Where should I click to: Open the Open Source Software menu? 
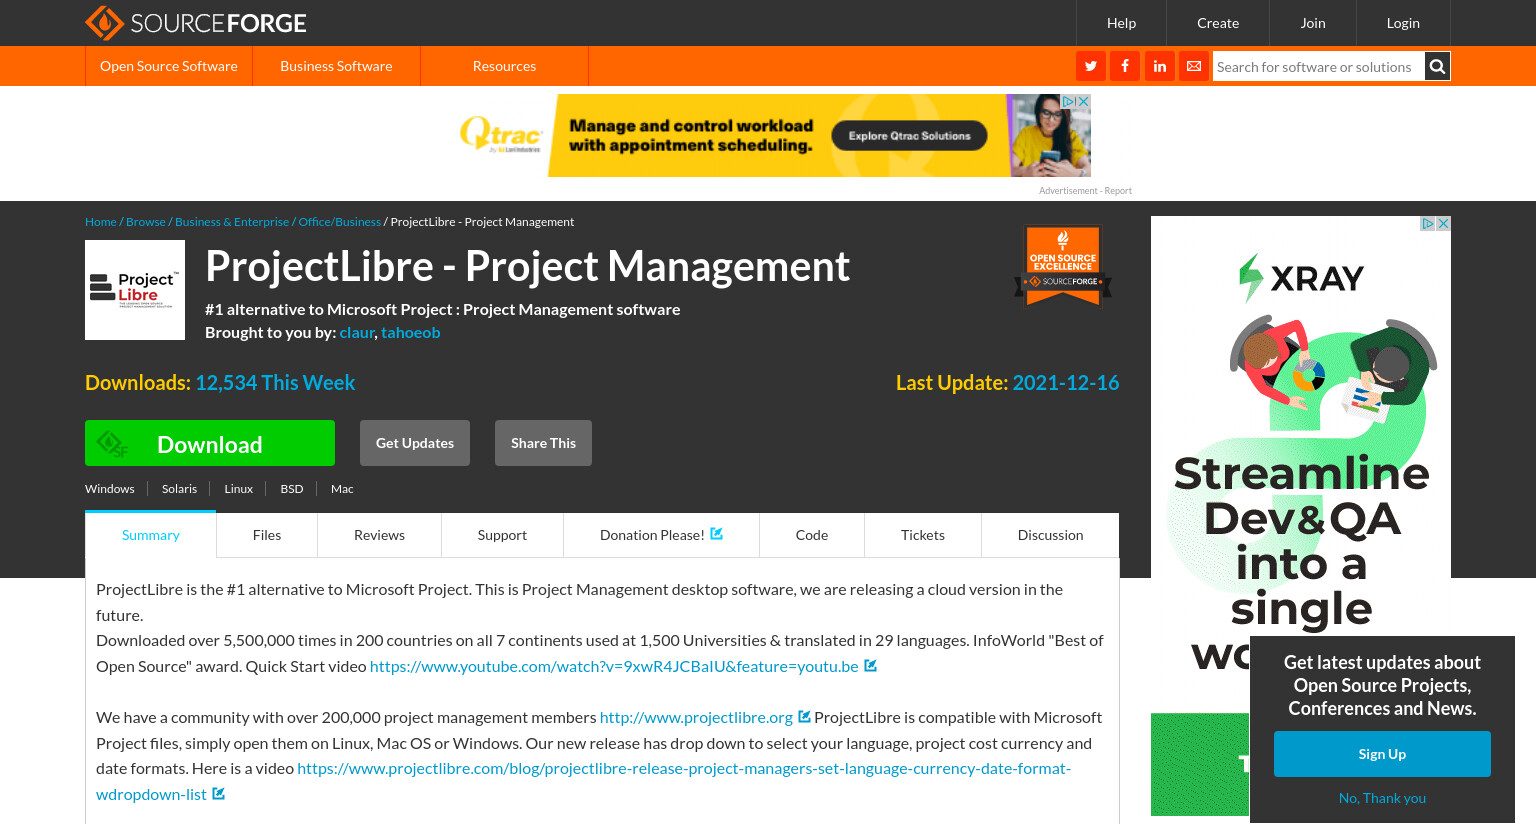click(x=169, y=66)
